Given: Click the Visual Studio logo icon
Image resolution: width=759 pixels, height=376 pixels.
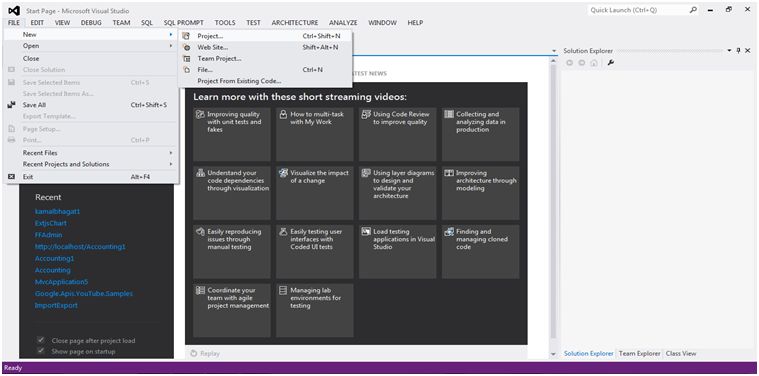Looking at the screenshot, I should click(x=13, y=10).
